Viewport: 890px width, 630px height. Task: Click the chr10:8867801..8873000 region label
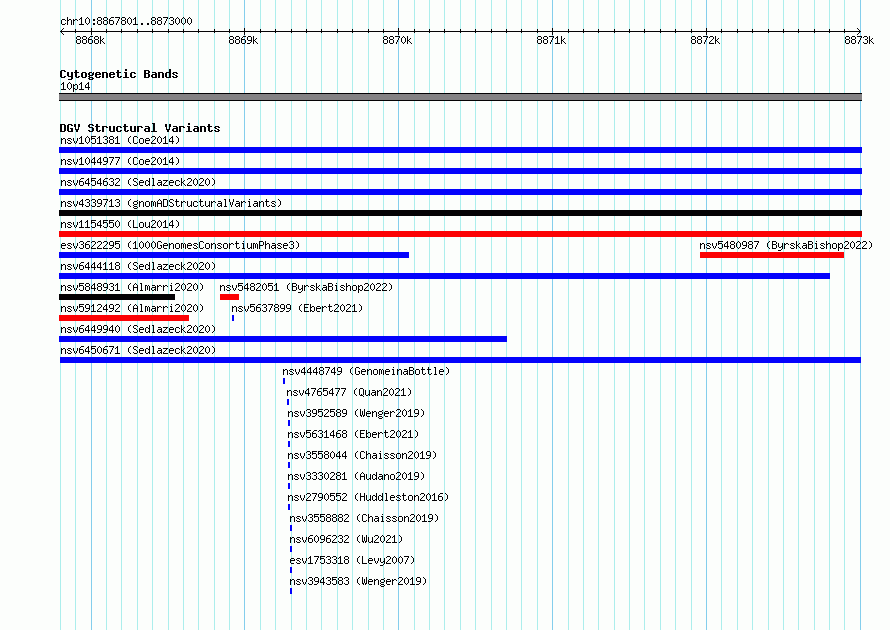(126, 21)
